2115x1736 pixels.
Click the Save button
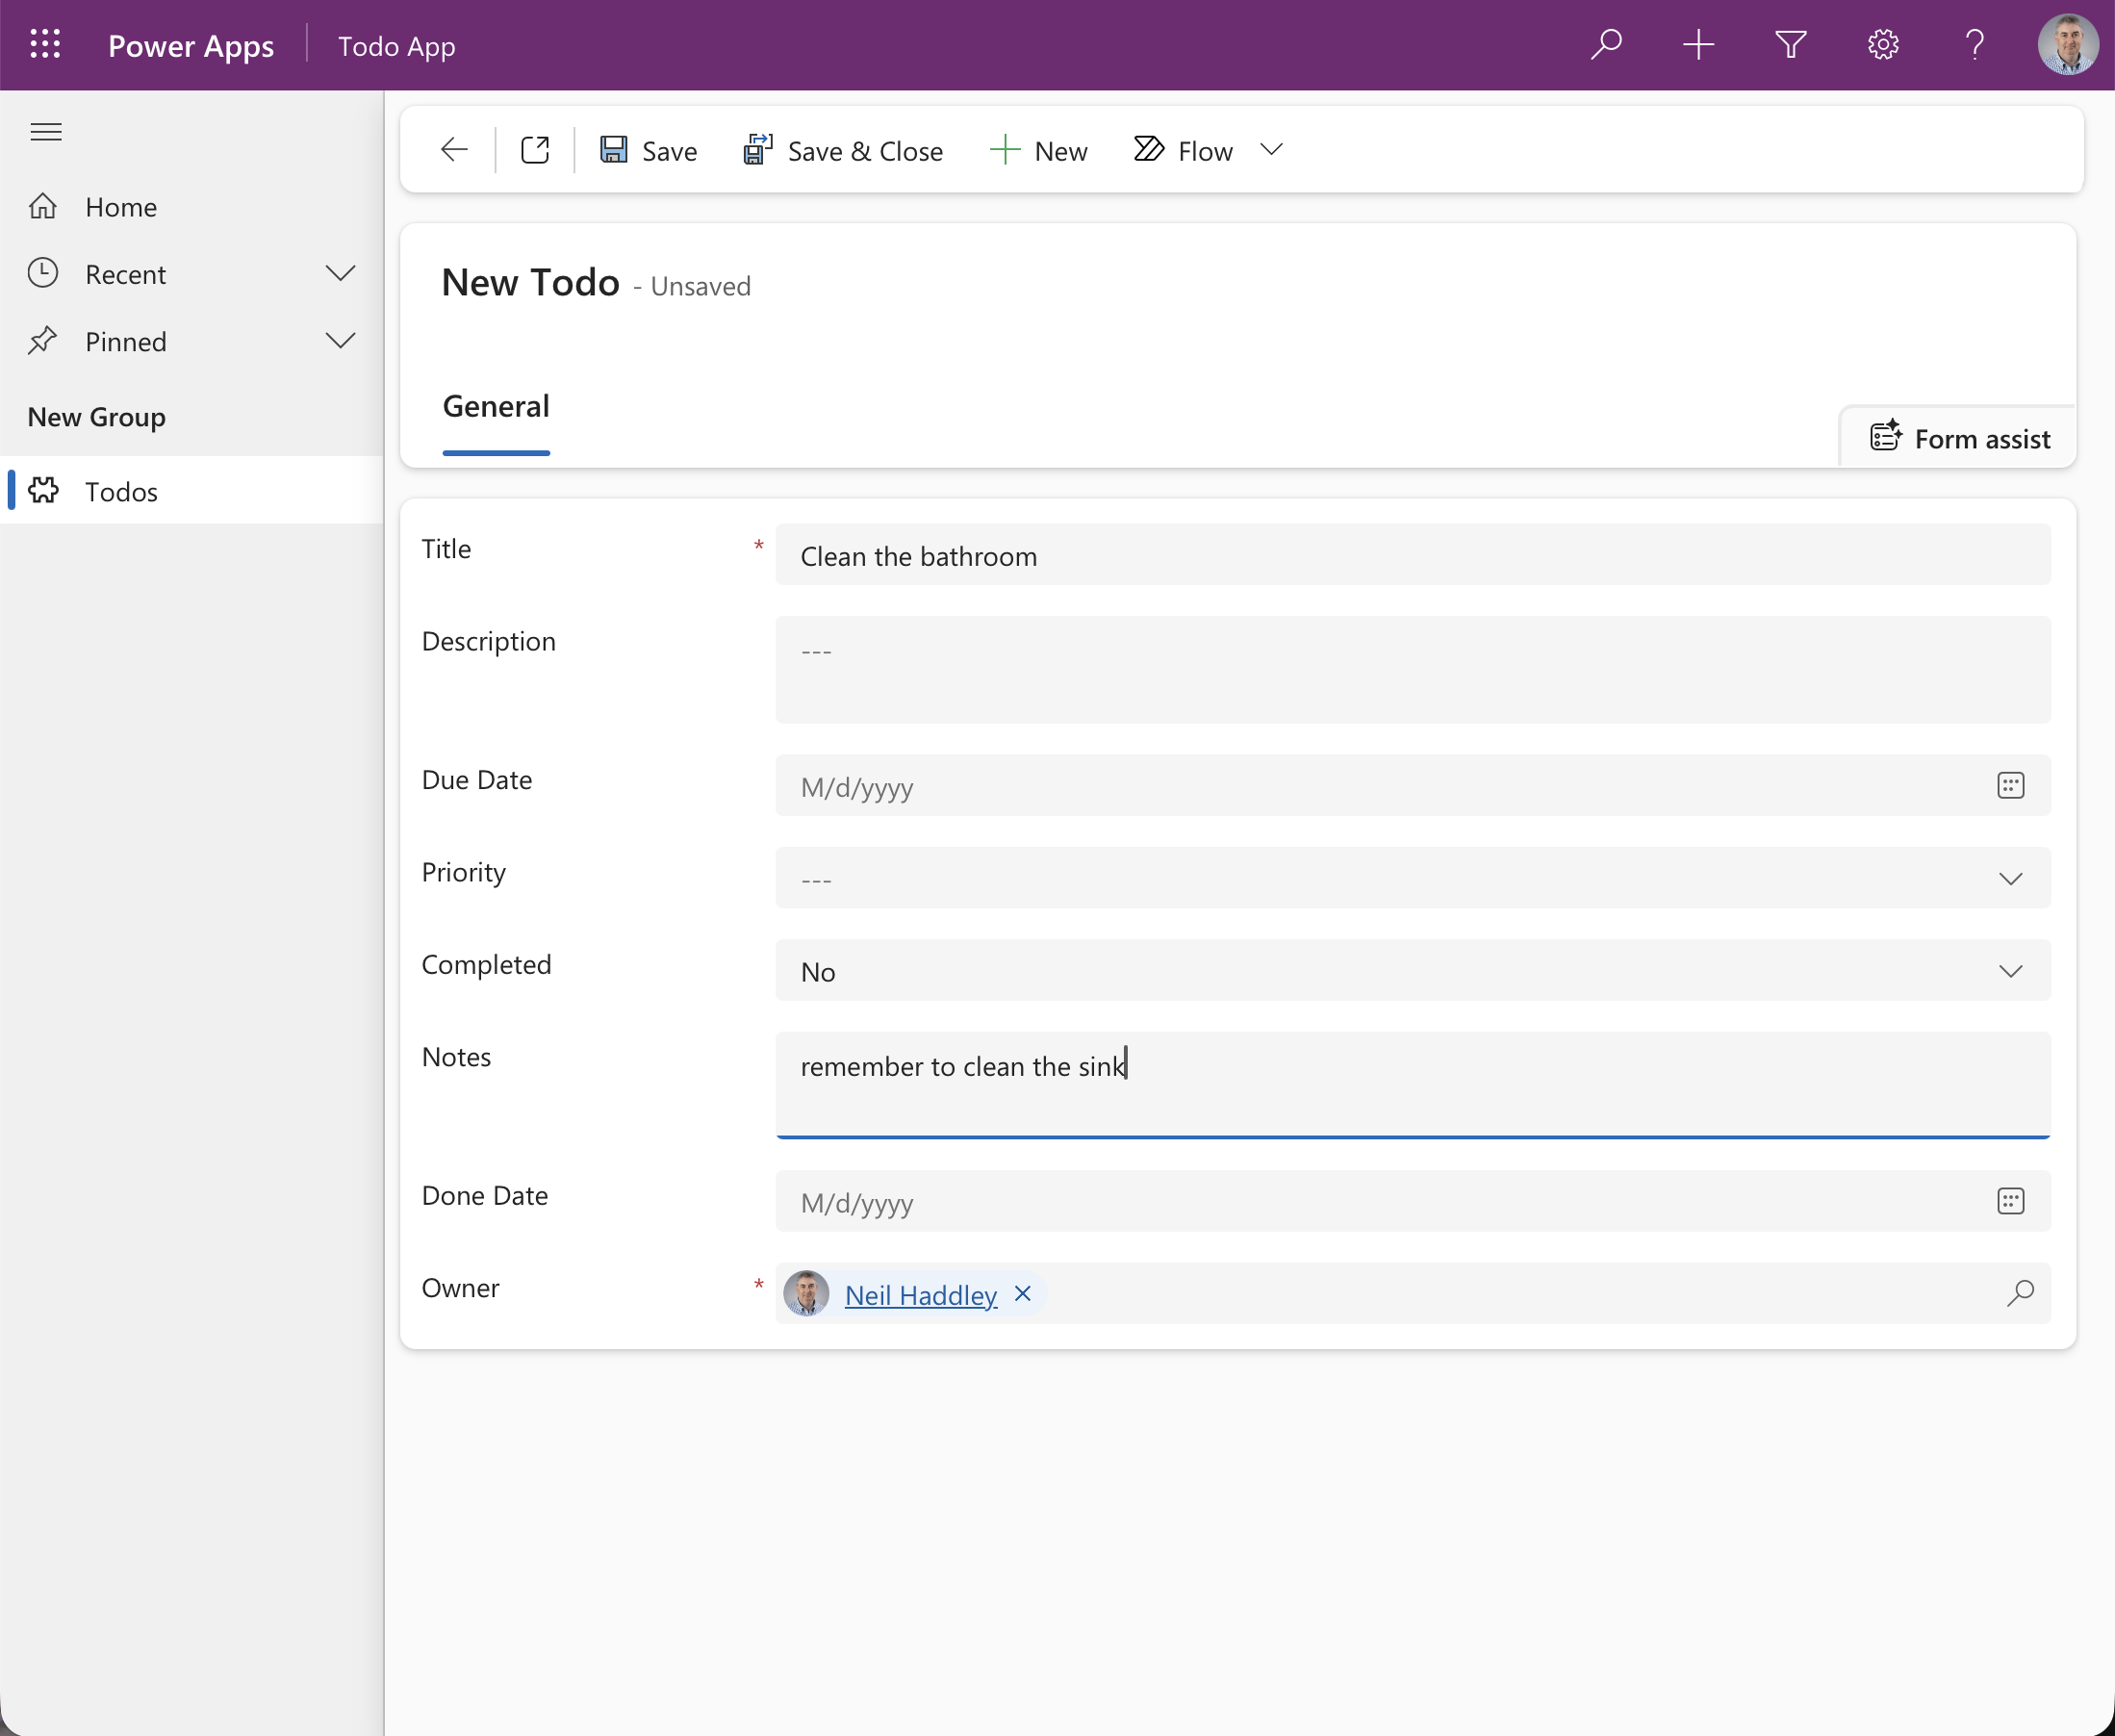pyautogui.click(x=648, y=151)
